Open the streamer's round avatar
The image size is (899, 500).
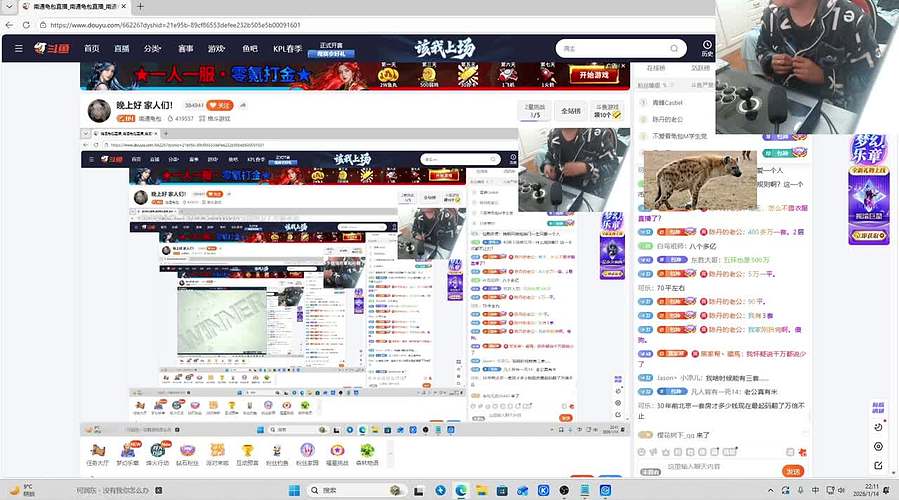[x=99, y=111]
